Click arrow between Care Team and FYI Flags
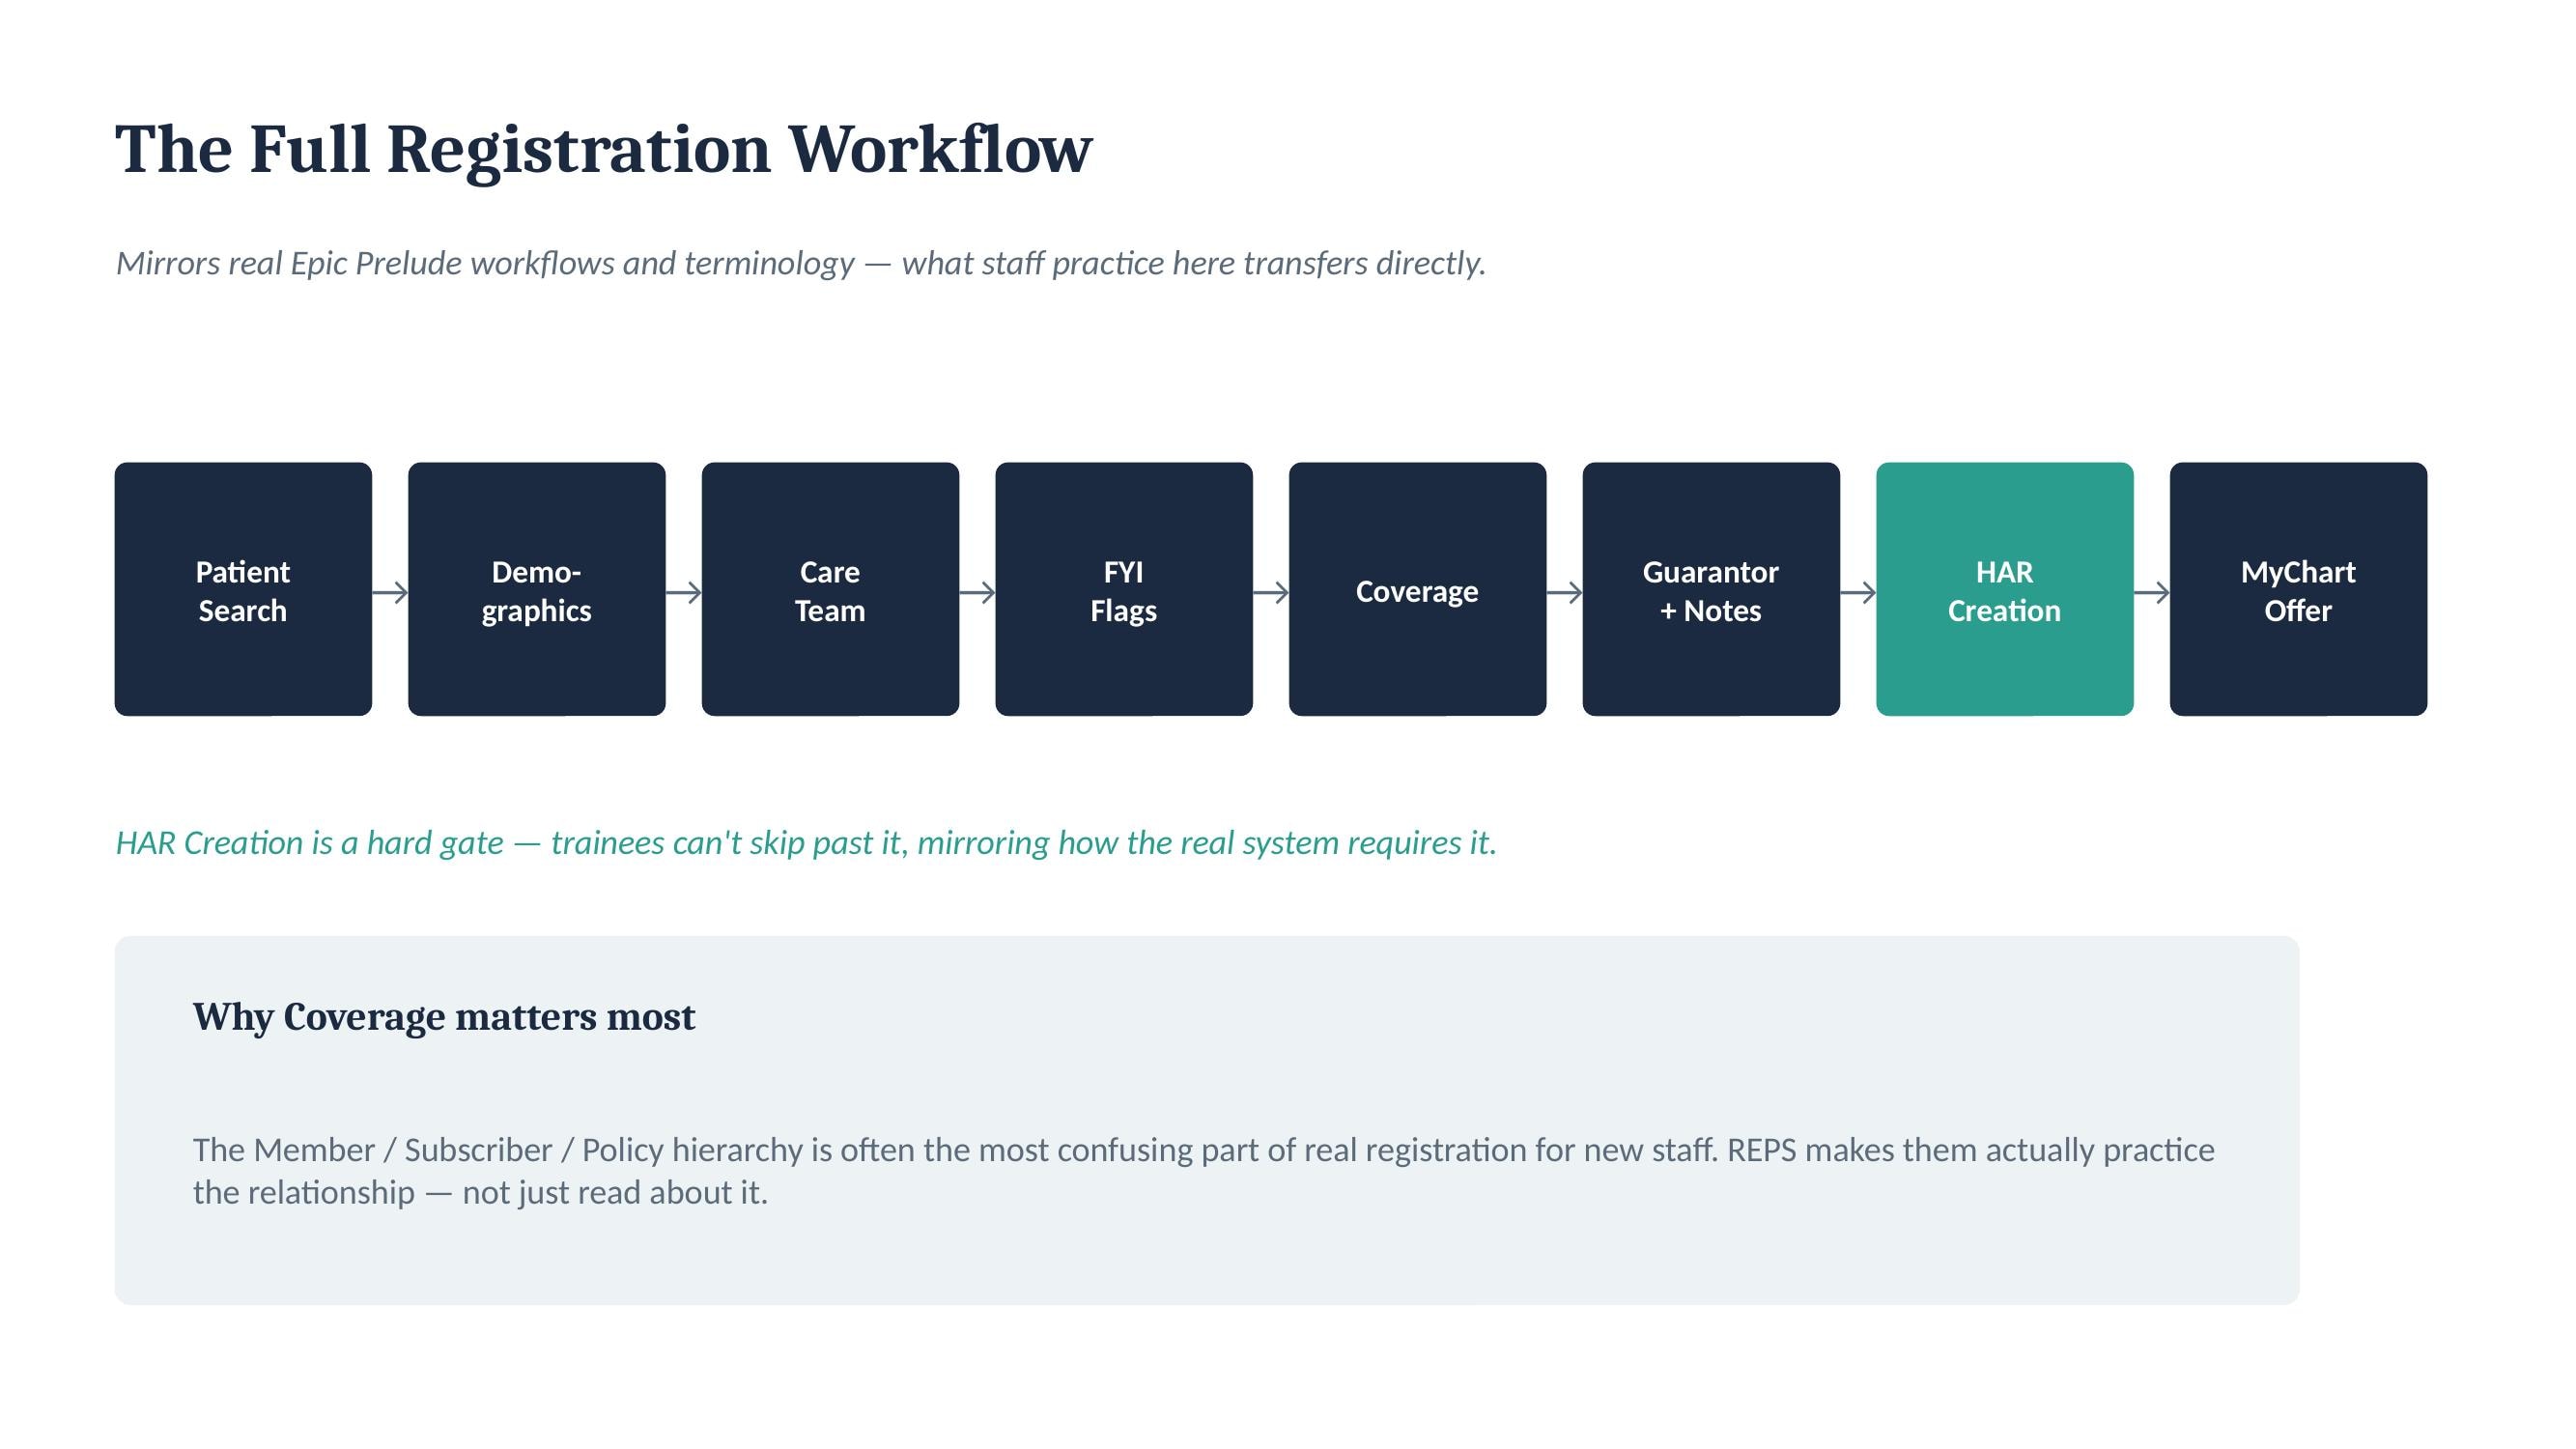 point(977,592)
